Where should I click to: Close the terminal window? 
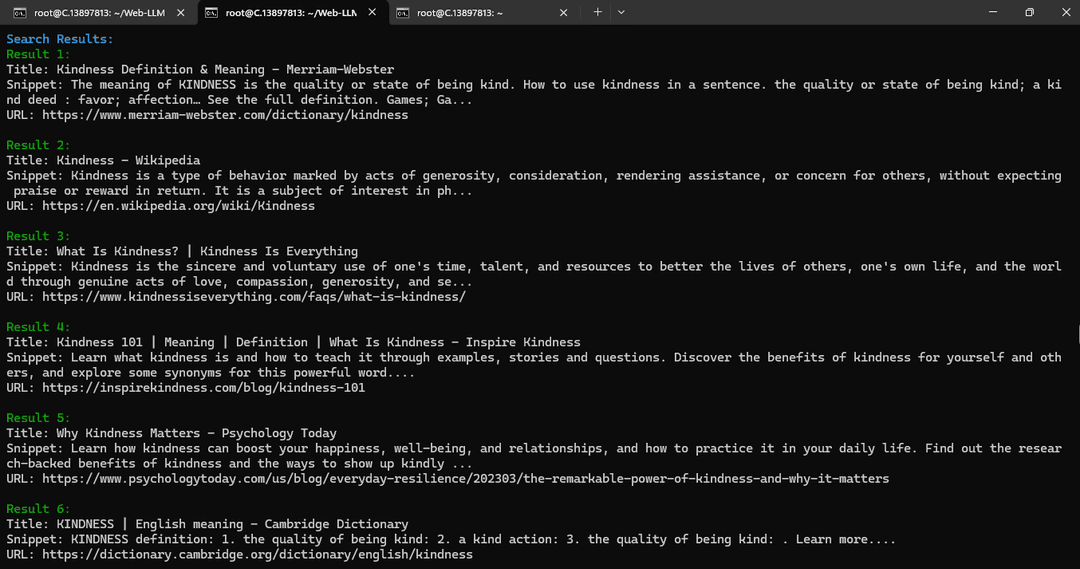point(1065,12)
